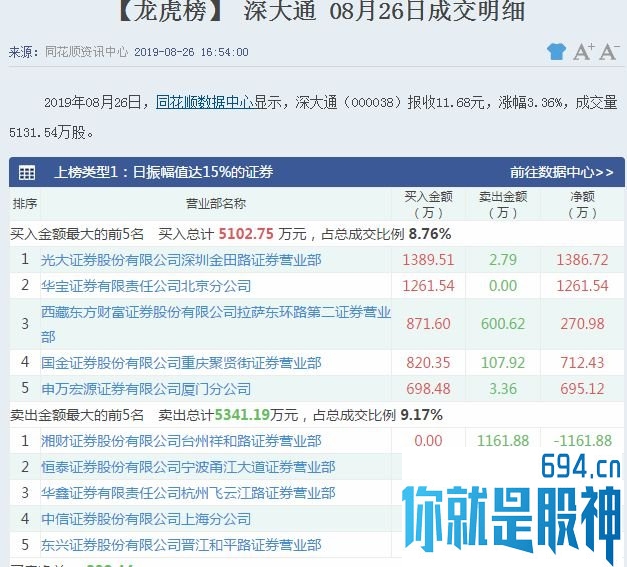Screen dimensions: 627x567
Task: Open 华宝证券北京分公司 link
Action: [146, 286]
